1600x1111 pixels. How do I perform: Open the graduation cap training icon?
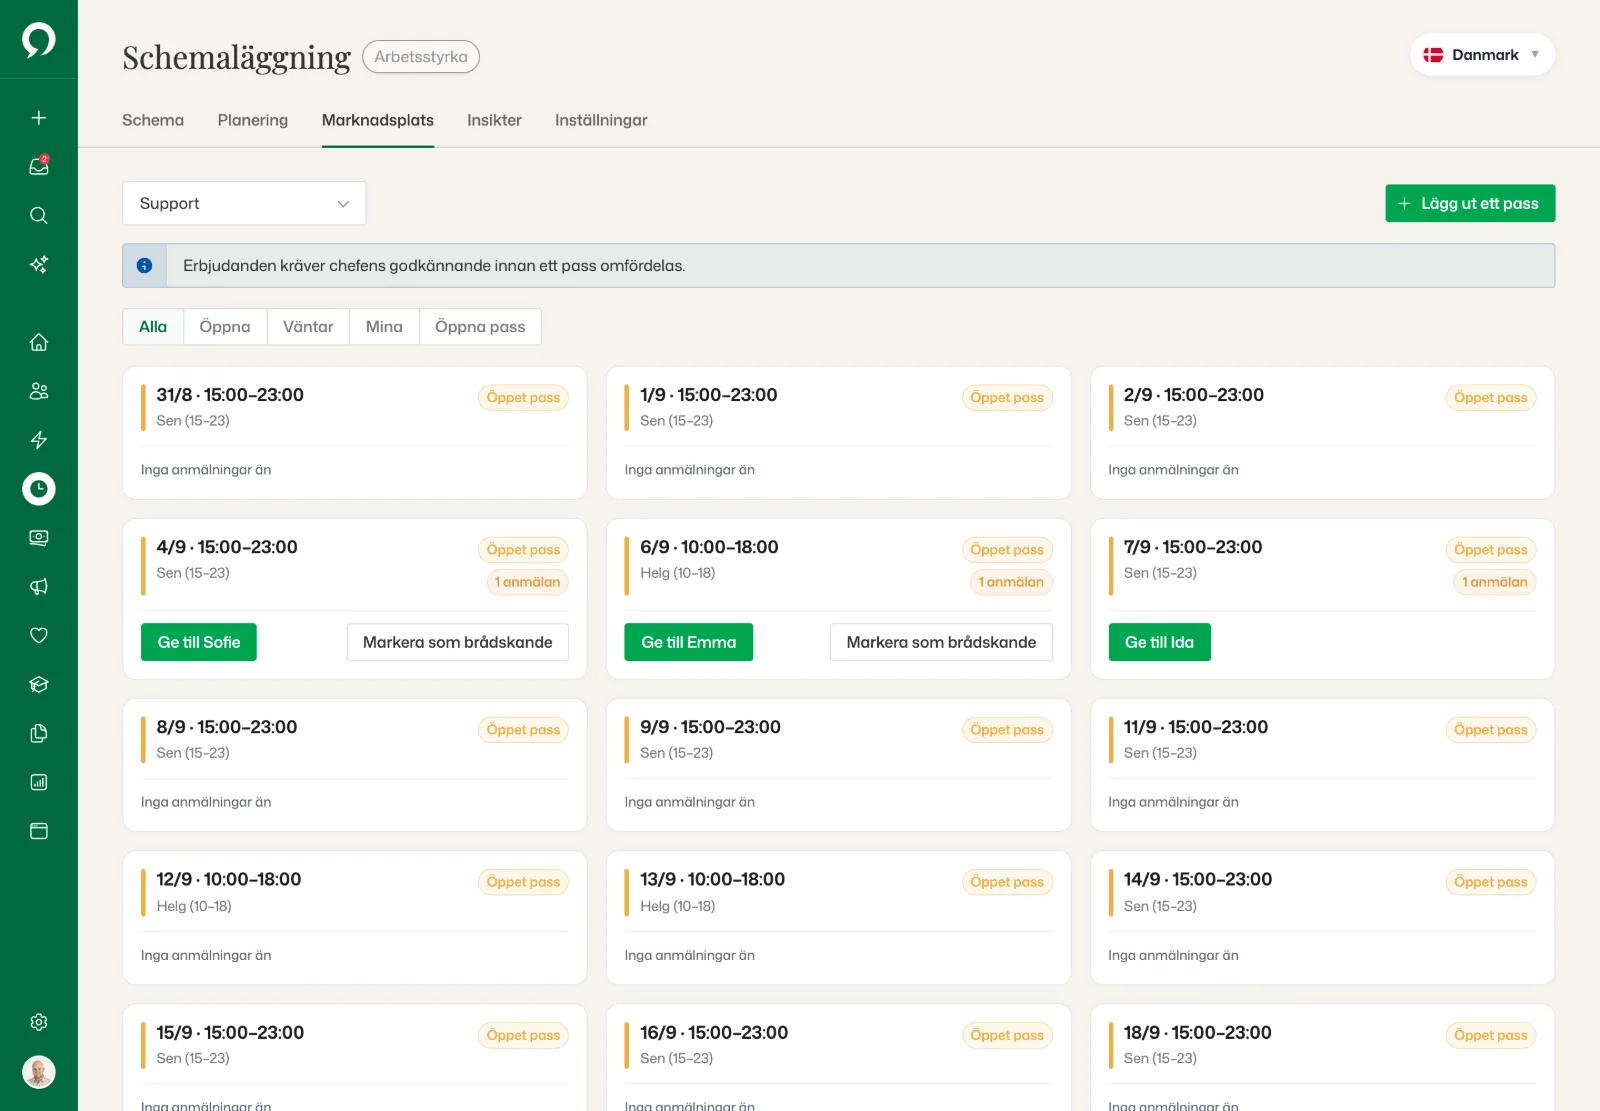coord(39,684)
